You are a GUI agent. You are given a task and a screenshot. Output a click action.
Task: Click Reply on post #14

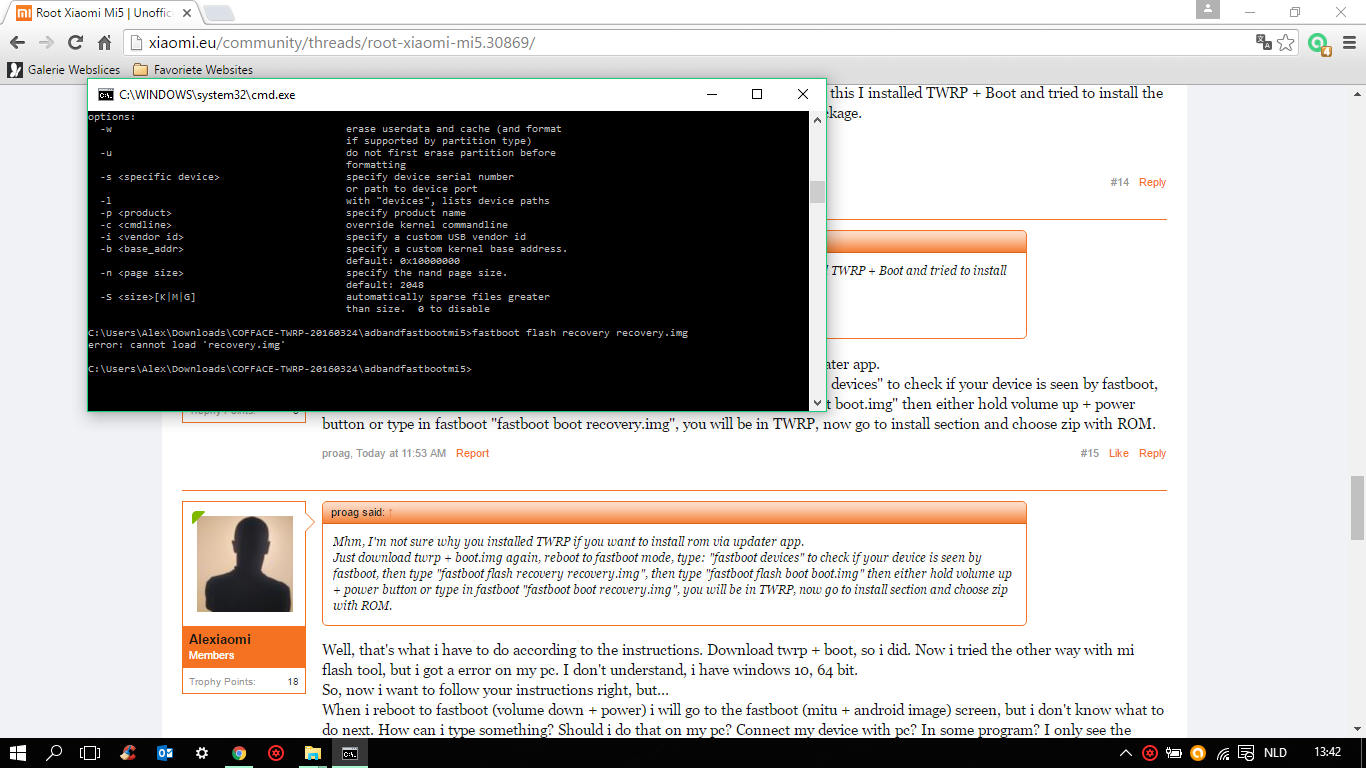coord(1152,182)
